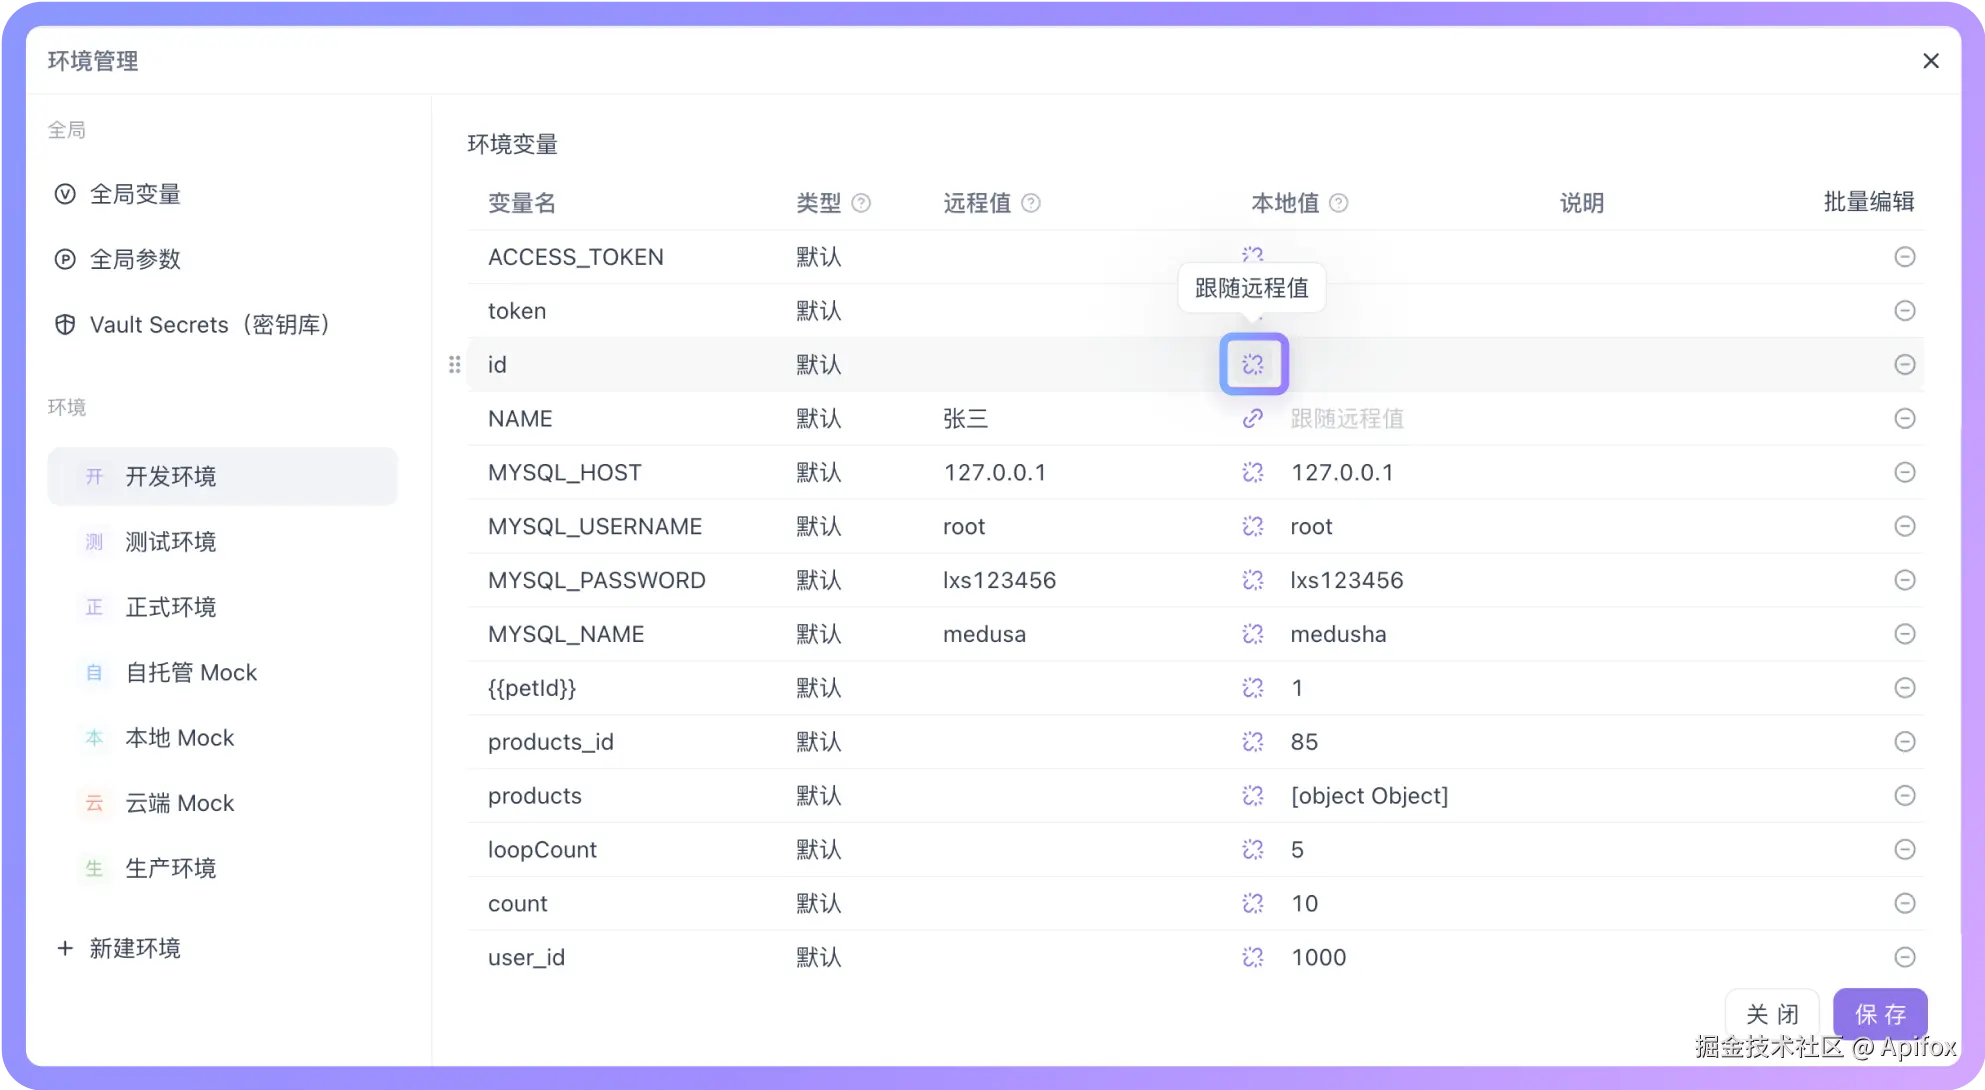Image resolution: width=1985 pixels, height=1090 pixels.
Task: Click the MYSQL_NAME local value field
Action: pyautogui.click(x=1338, y=635)
